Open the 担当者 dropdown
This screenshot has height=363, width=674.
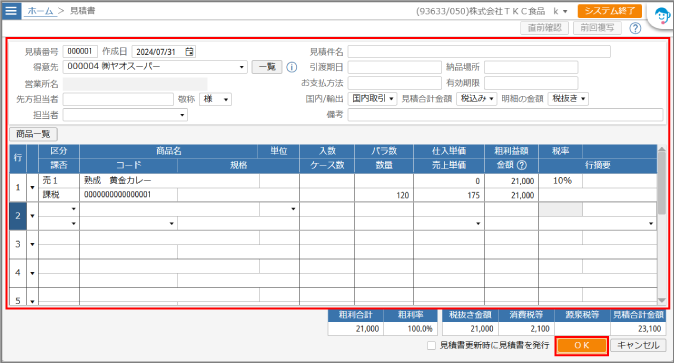(x=182, y=115)
